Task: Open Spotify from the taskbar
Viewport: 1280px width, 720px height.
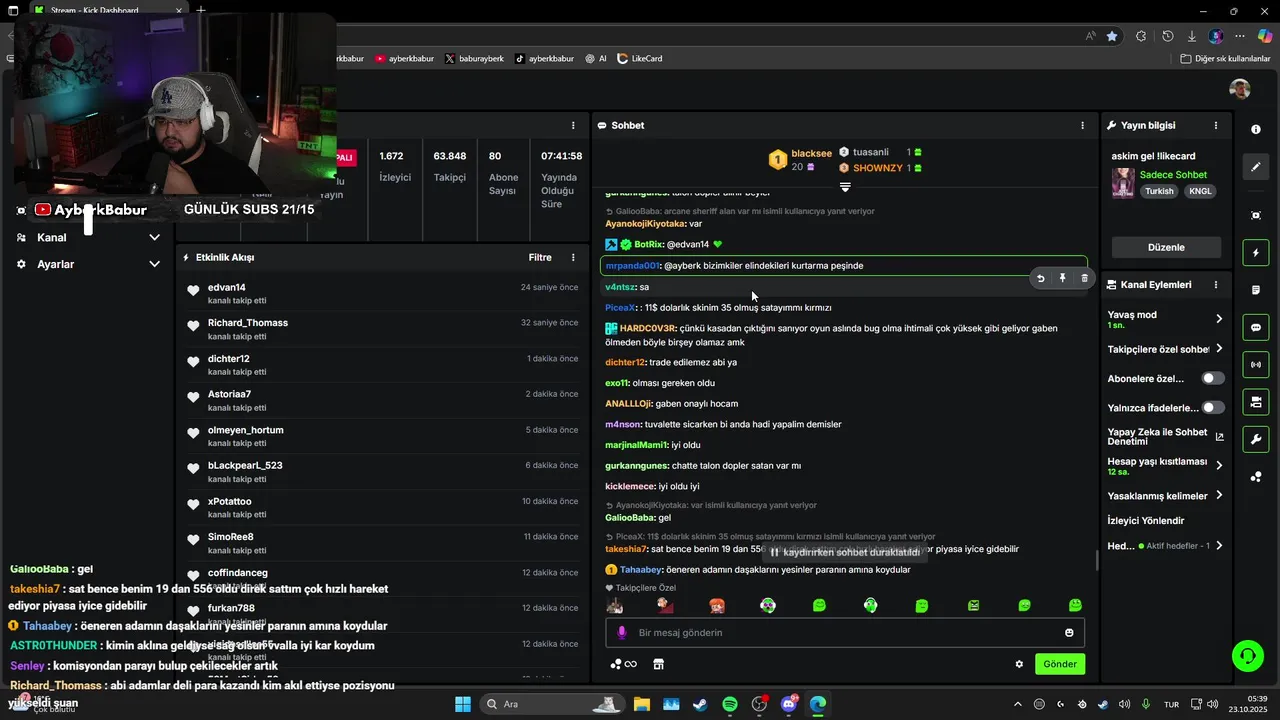Action: click(729, 704)
